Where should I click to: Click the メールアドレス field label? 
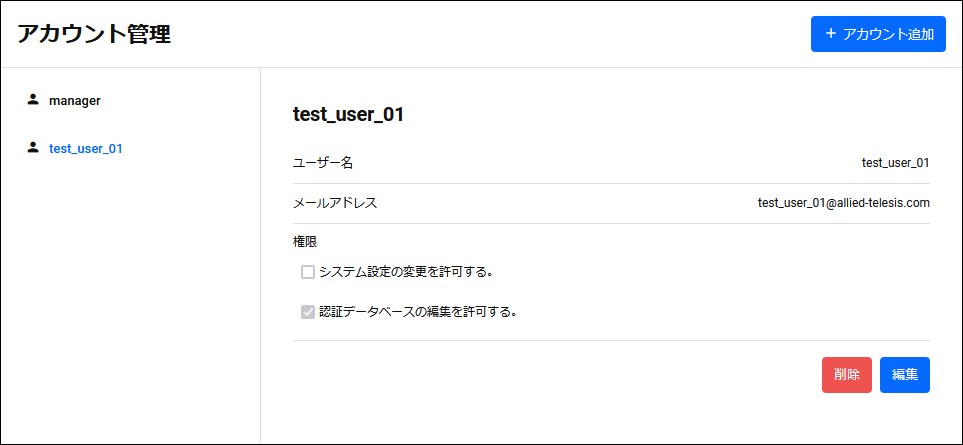click(x=335, y=203)
